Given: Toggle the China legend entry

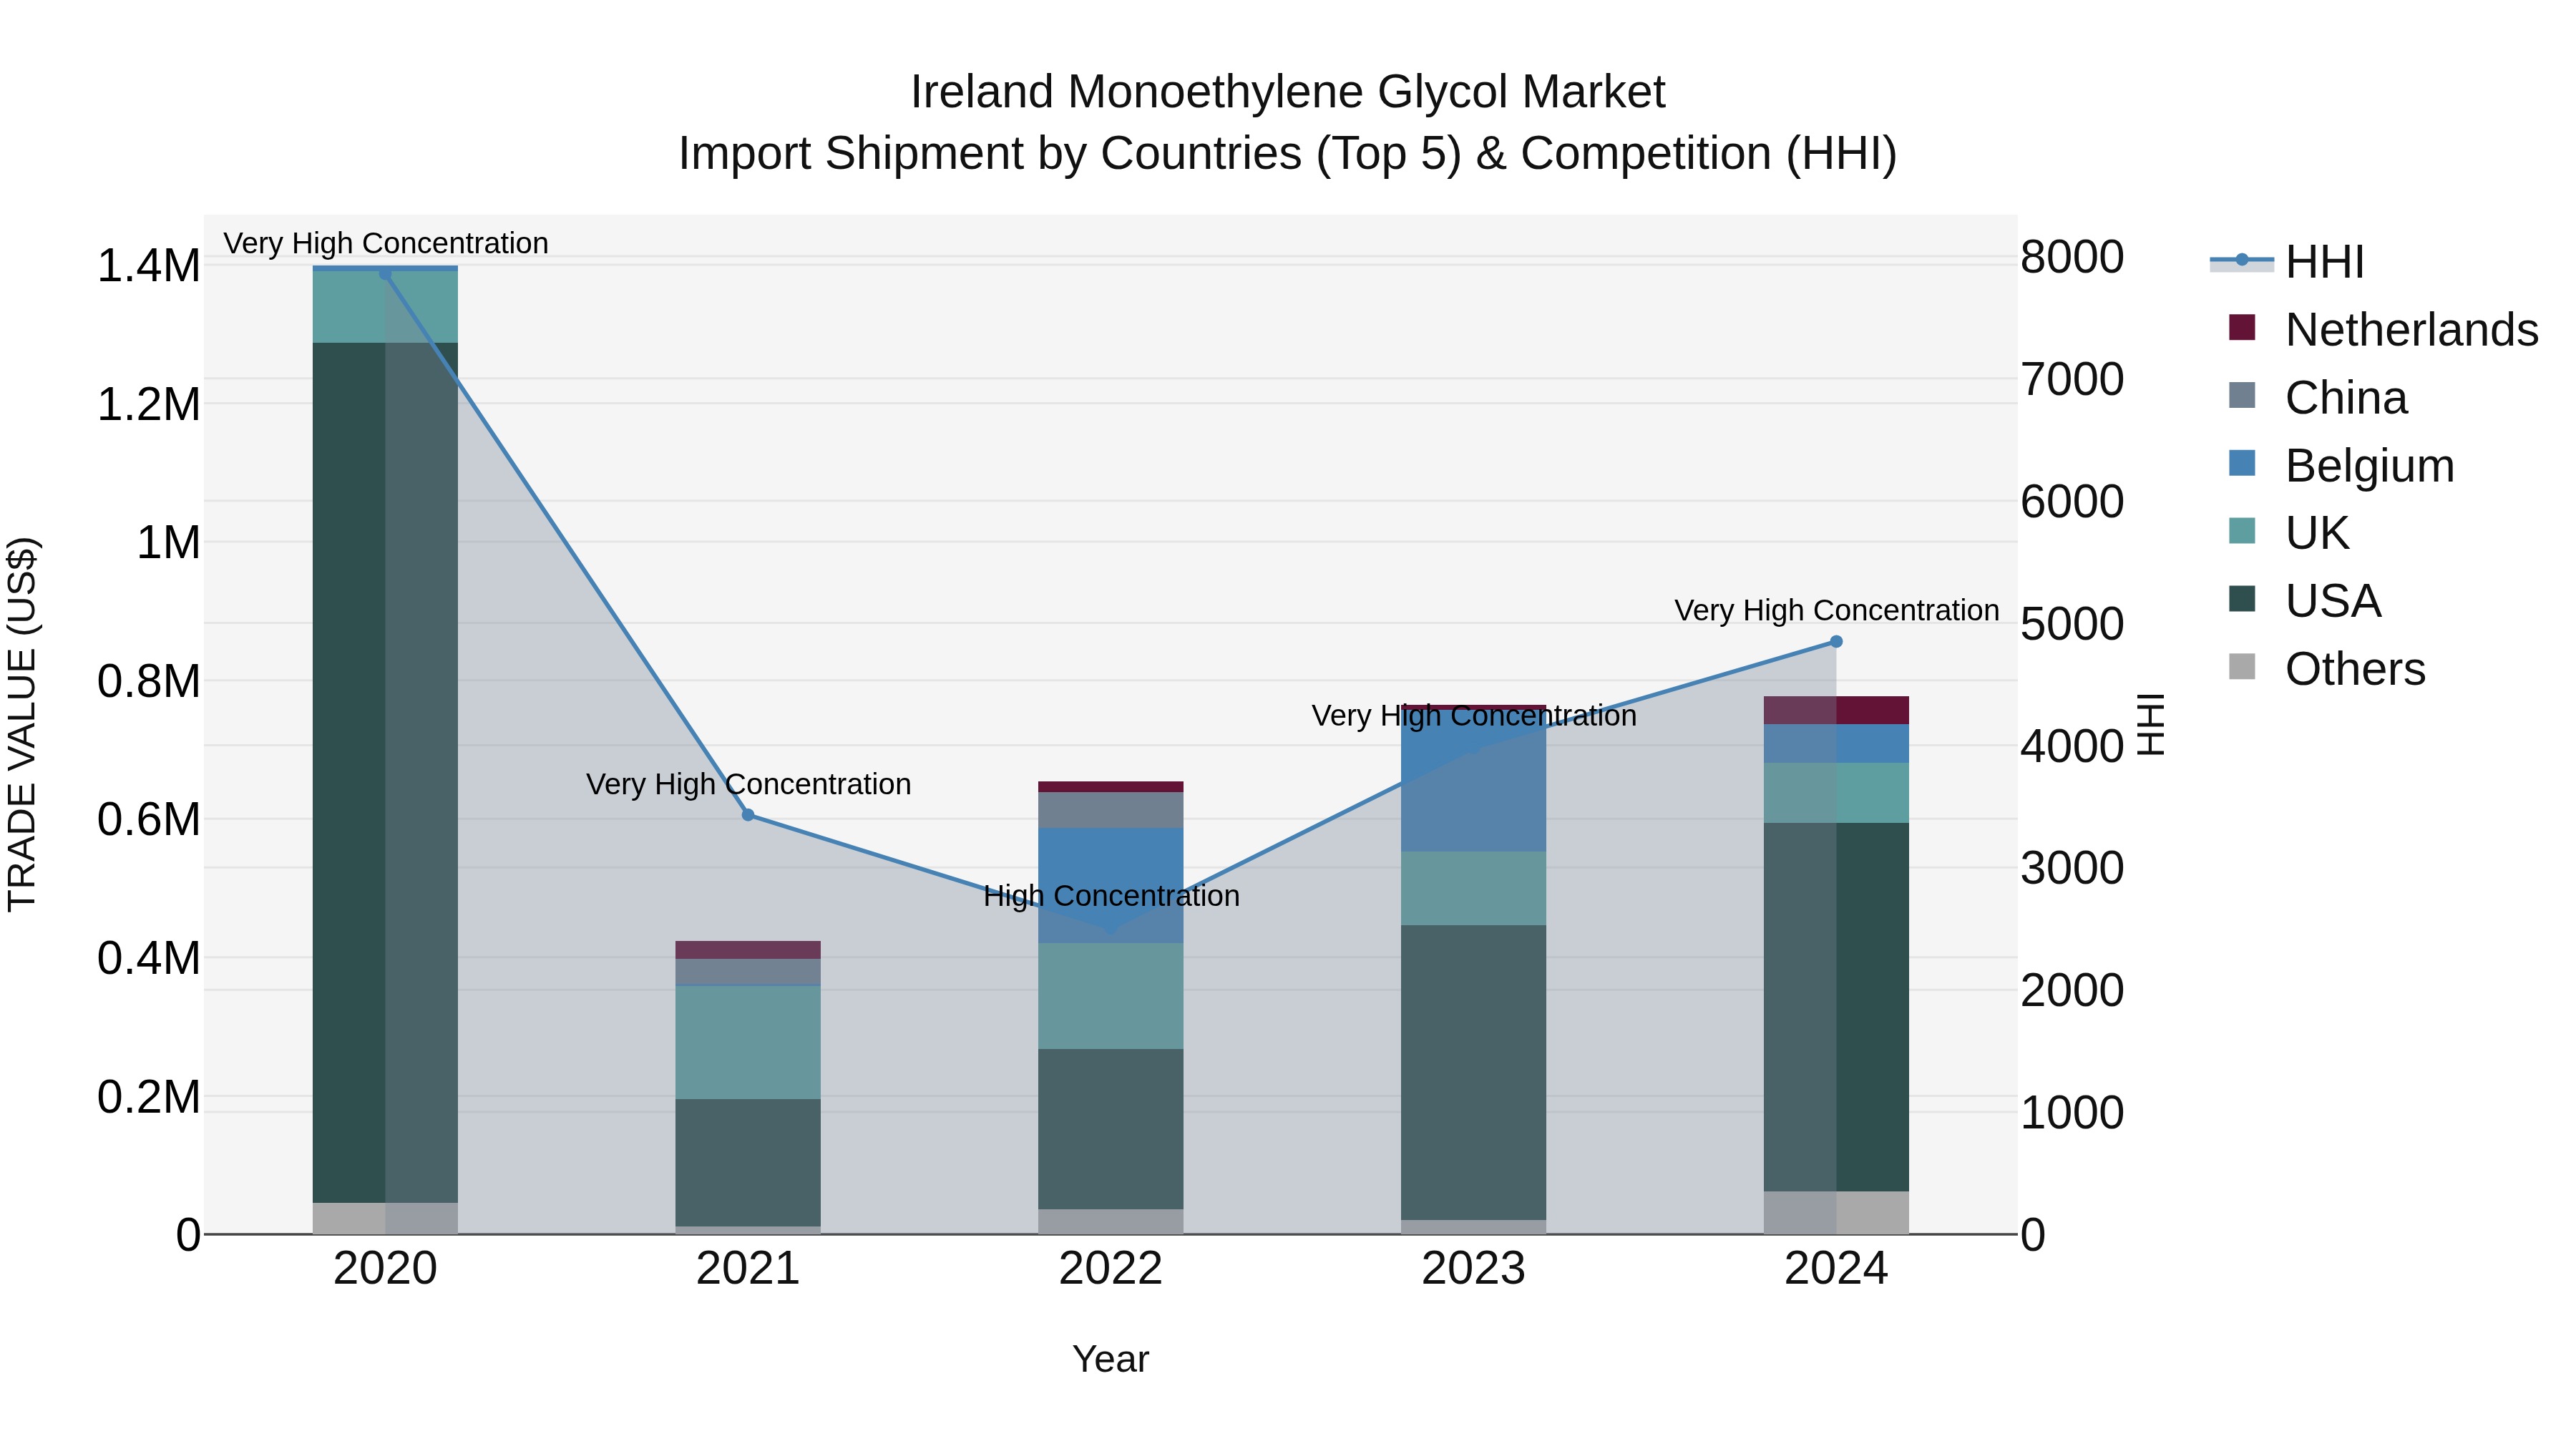Looking at the screenshot, I should click(2318, 397).
